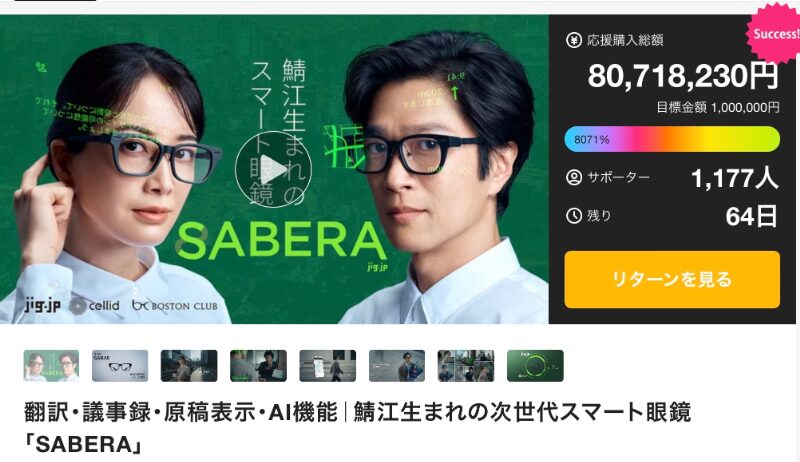
Task: Click the project title mentioning 次世代スマート眼鏡
Action: 357,428
